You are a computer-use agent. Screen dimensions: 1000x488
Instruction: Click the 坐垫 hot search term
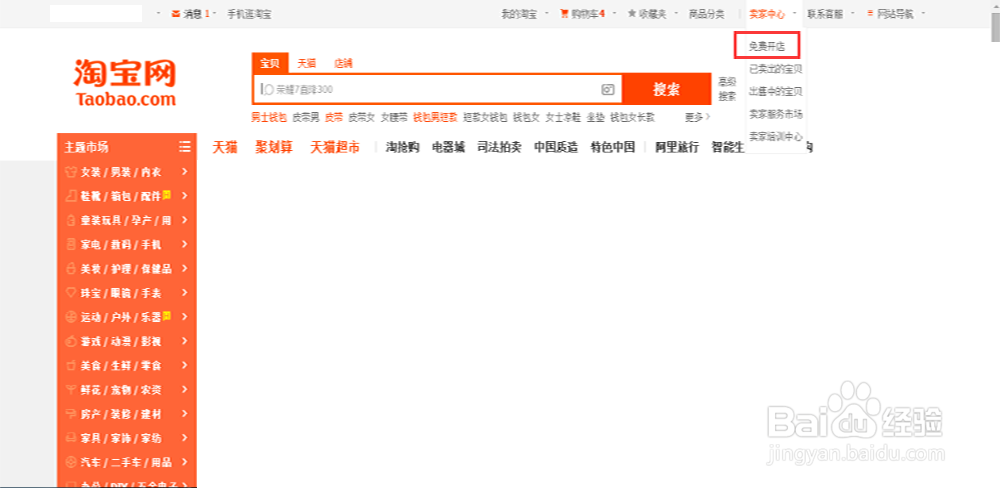tap(596, 117)
